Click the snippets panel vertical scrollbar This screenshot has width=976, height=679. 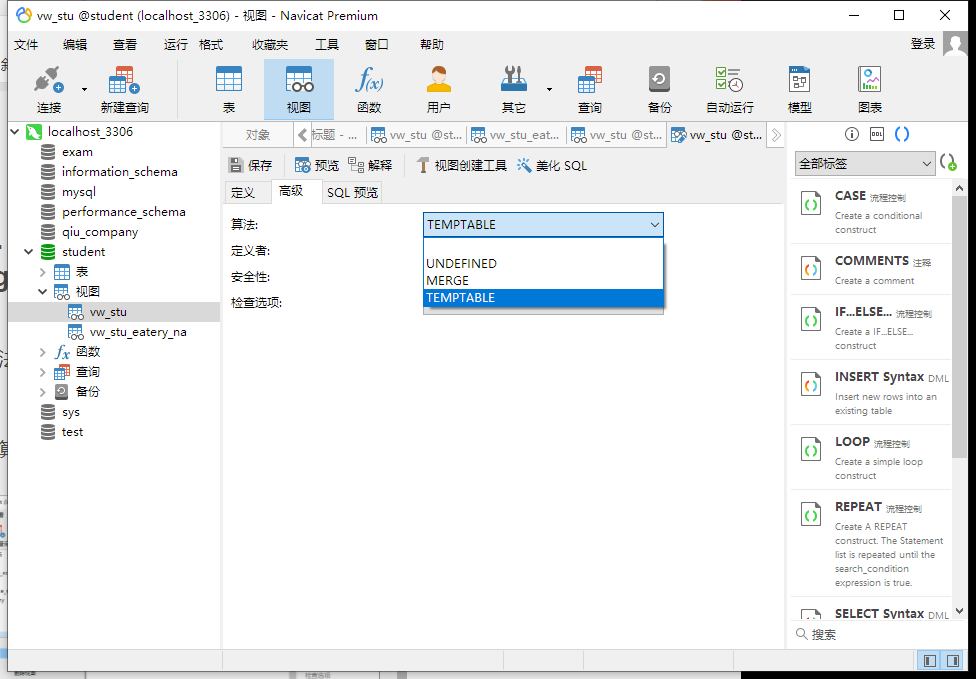pos(959,398)
